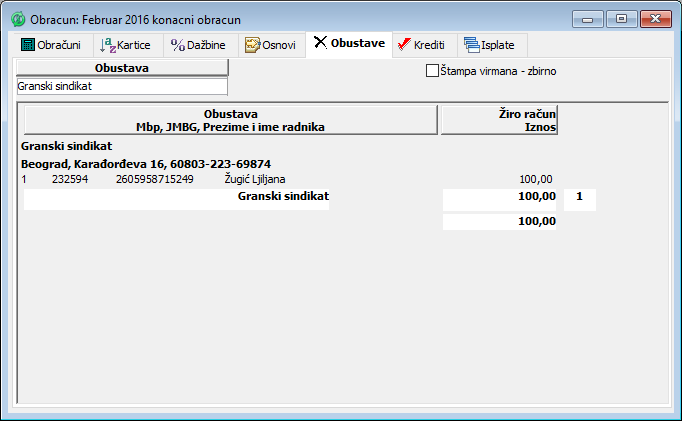Enable Štampa virmana - zbirno checkbox
This screenshot has height=421, width=682.
[432, 71]
